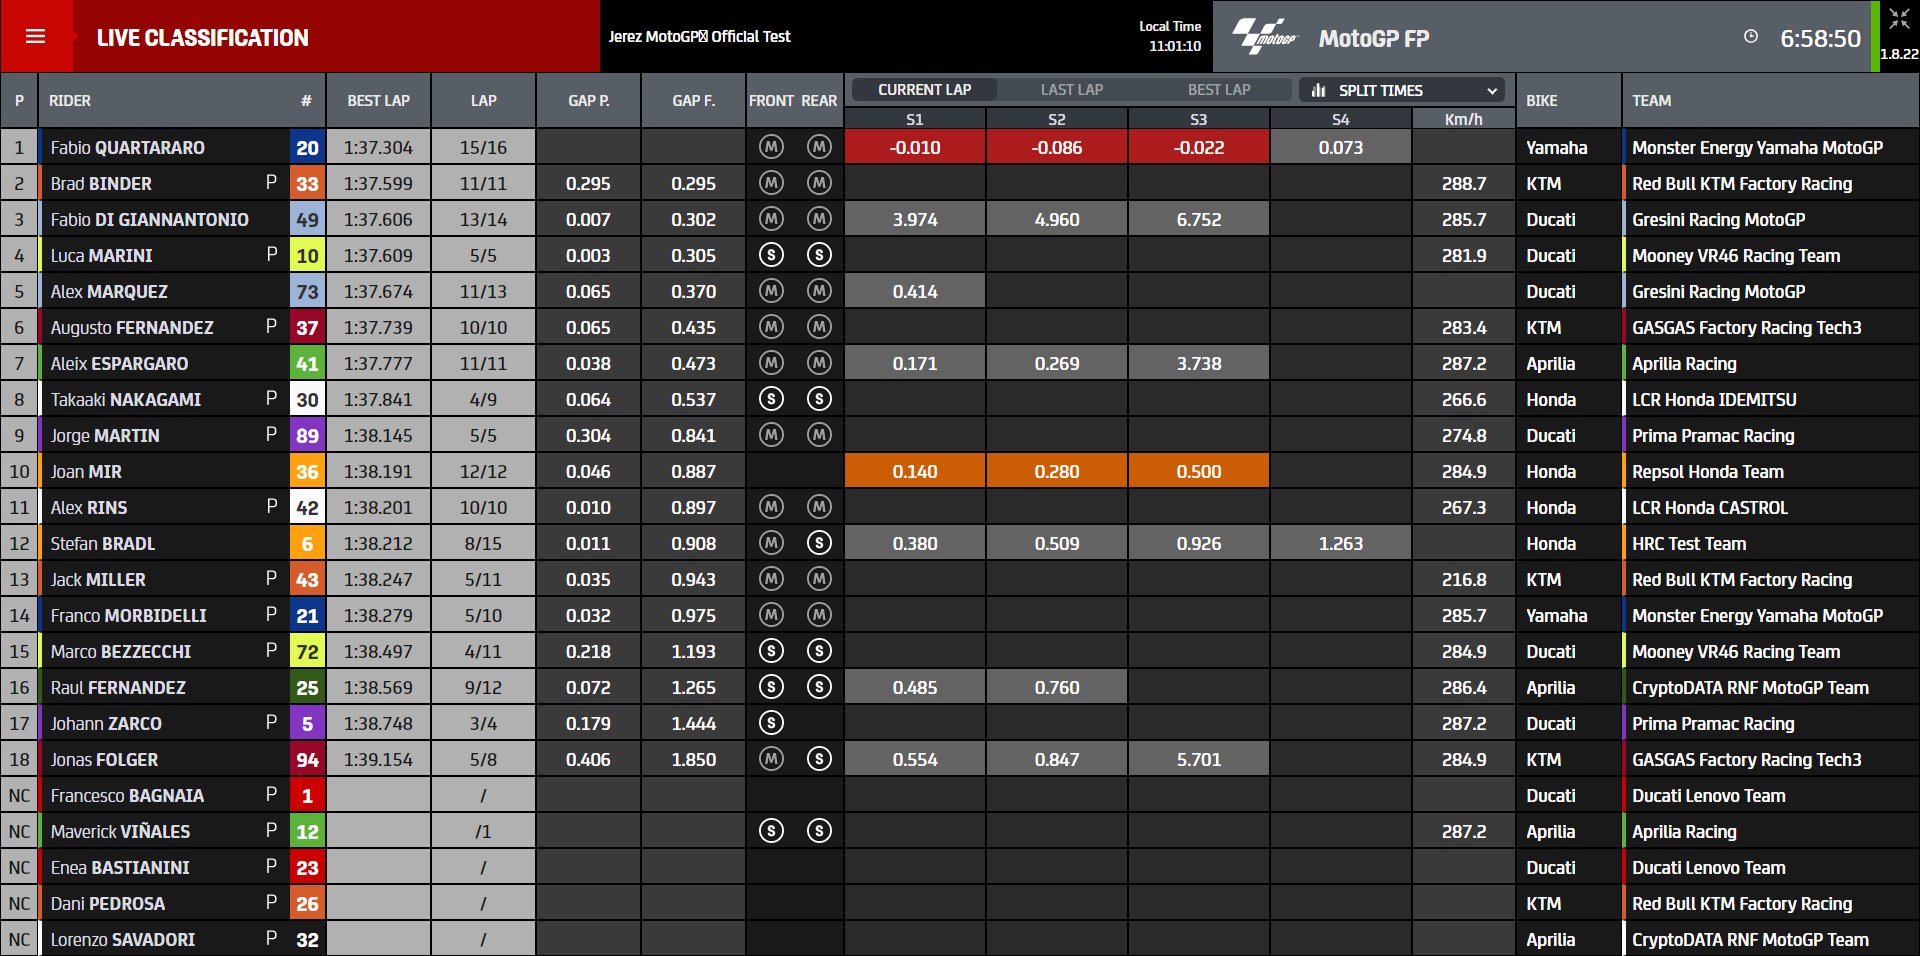Click Jorge Martin's front tyre M icon
1920x956 pixels.
pyautogui.click(x=771, y=435)
